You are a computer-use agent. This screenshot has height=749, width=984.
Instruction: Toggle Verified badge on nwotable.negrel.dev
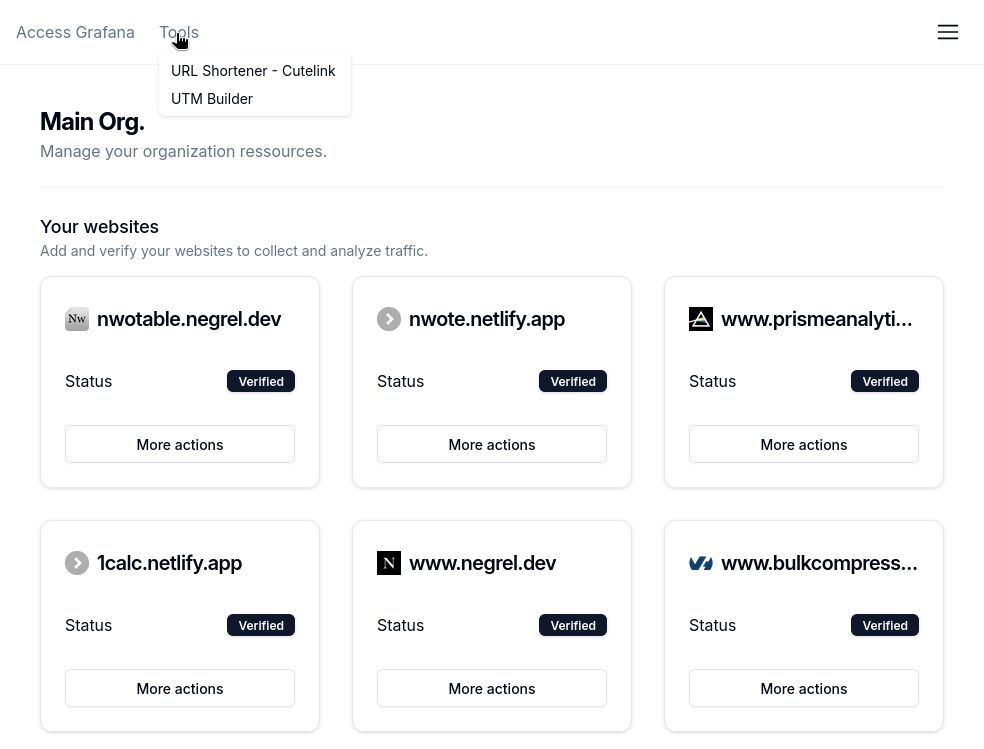(x=261, y=381)
